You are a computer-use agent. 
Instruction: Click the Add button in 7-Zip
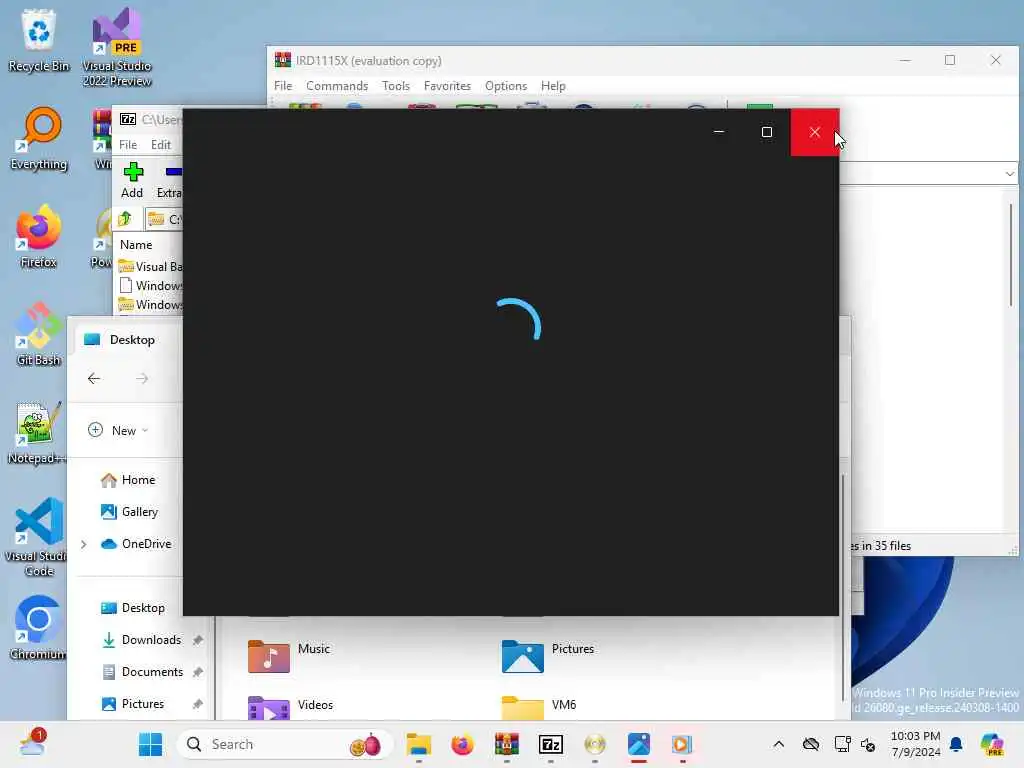133,180
